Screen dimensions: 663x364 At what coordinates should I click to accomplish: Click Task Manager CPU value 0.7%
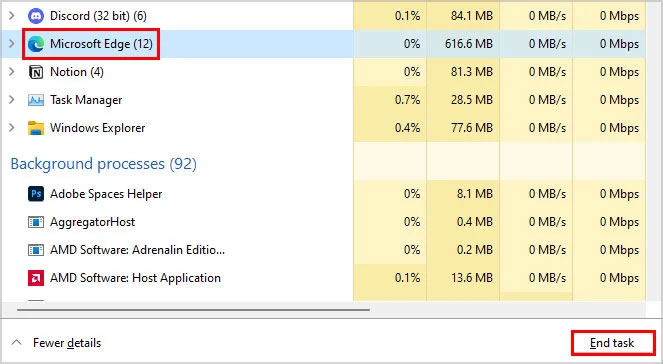coord(407,100)
